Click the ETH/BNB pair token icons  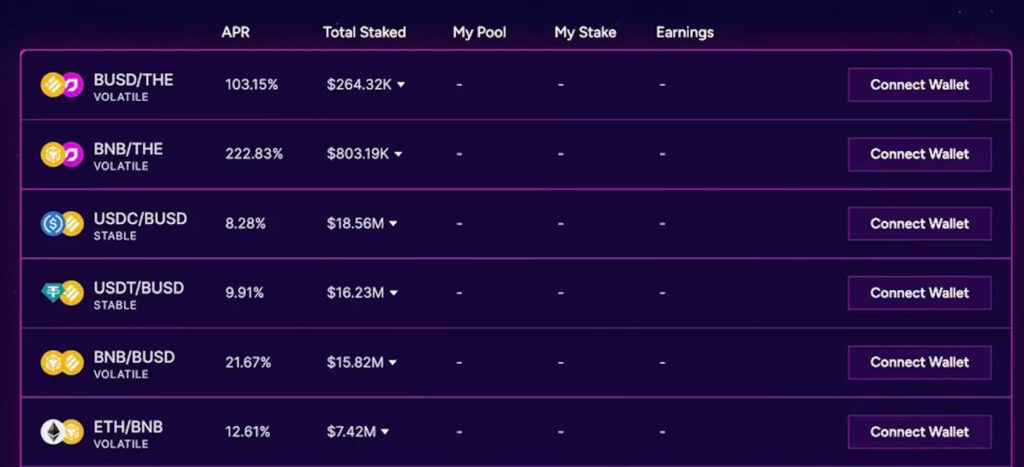tap(62, 432)
